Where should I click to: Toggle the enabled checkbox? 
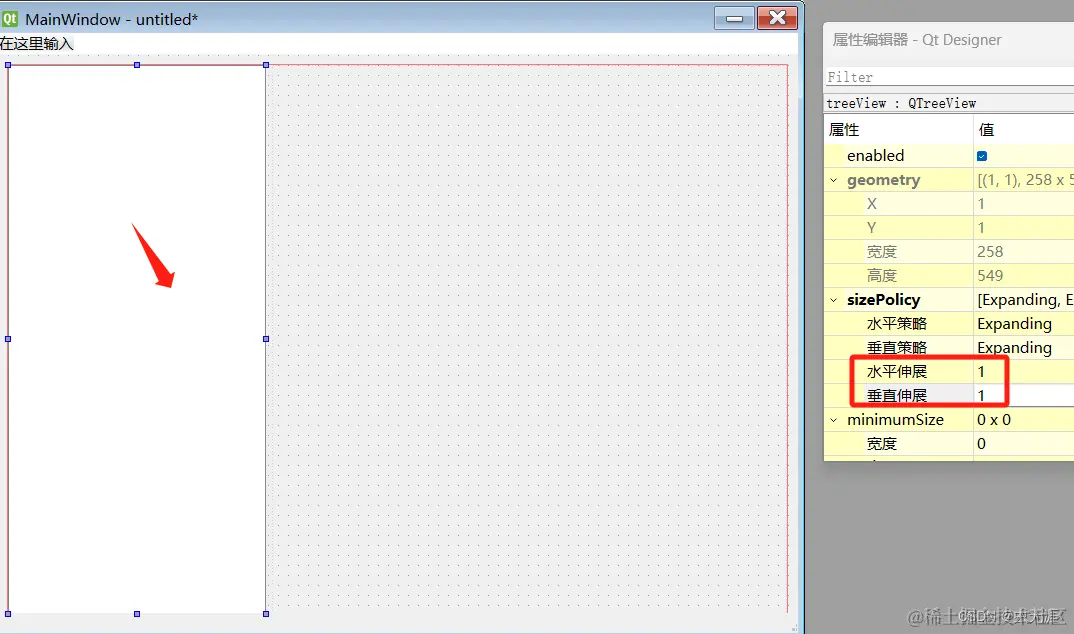click(x=982, y=156)
